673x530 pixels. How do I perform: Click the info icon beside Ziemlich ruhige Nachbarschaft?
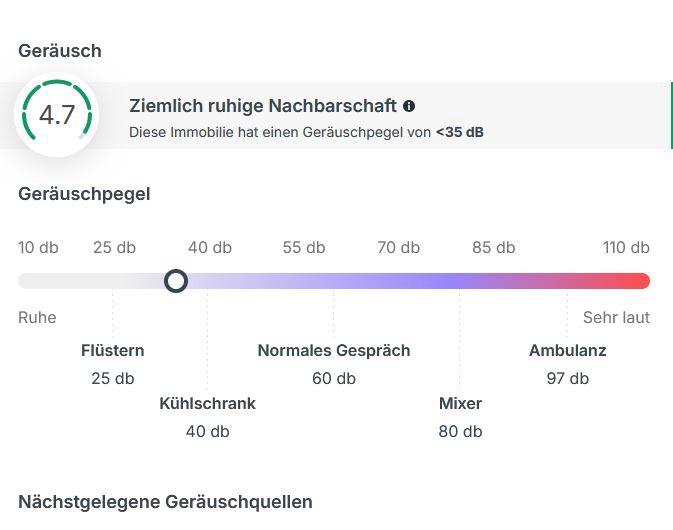[x=409, y=106]
